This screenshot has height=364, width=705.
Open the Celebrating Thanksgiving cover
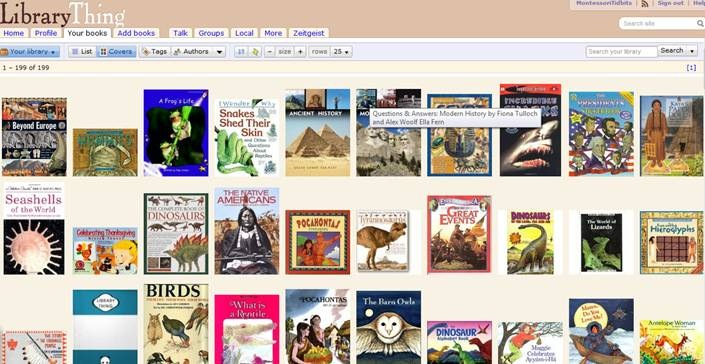pyautogui.click(x=105, y=251)
